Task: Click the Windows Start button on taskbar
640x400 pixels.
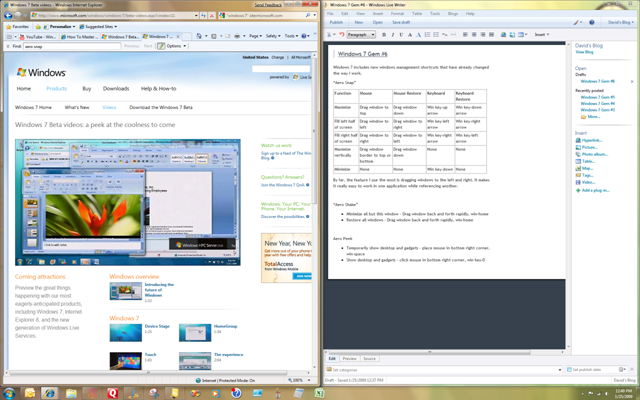Action: pos(9,391)
